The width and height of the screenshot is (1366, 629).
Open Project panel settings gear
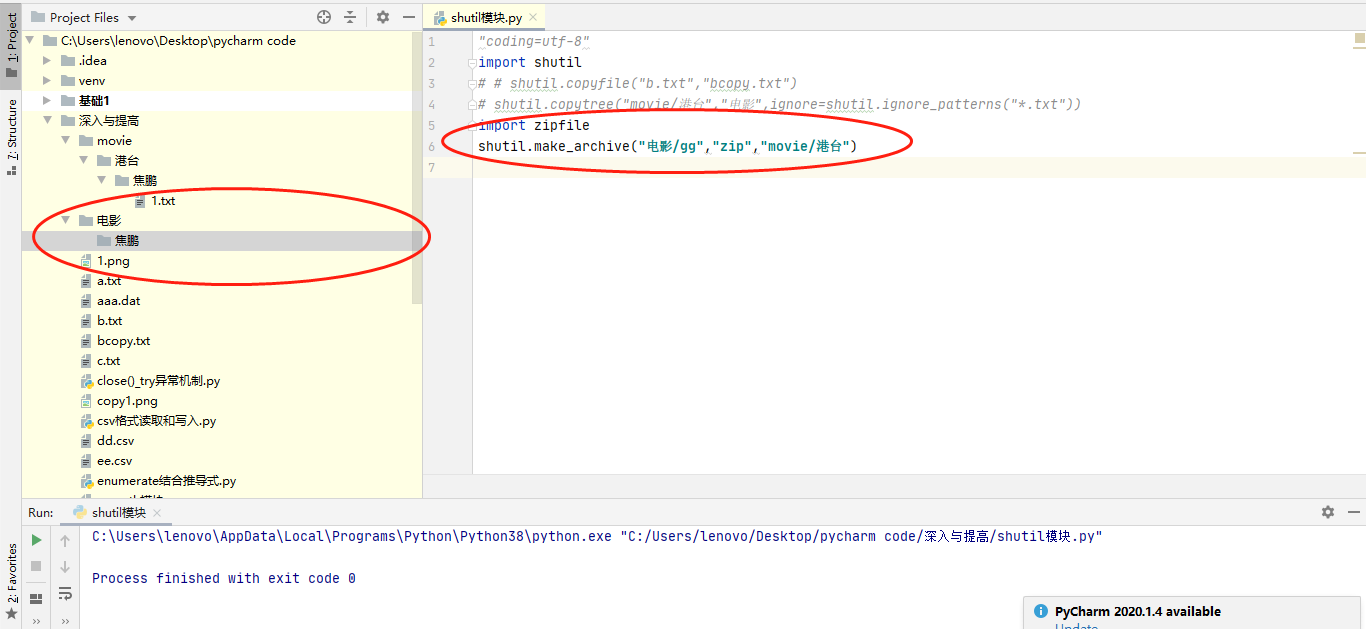coord(382,17)
